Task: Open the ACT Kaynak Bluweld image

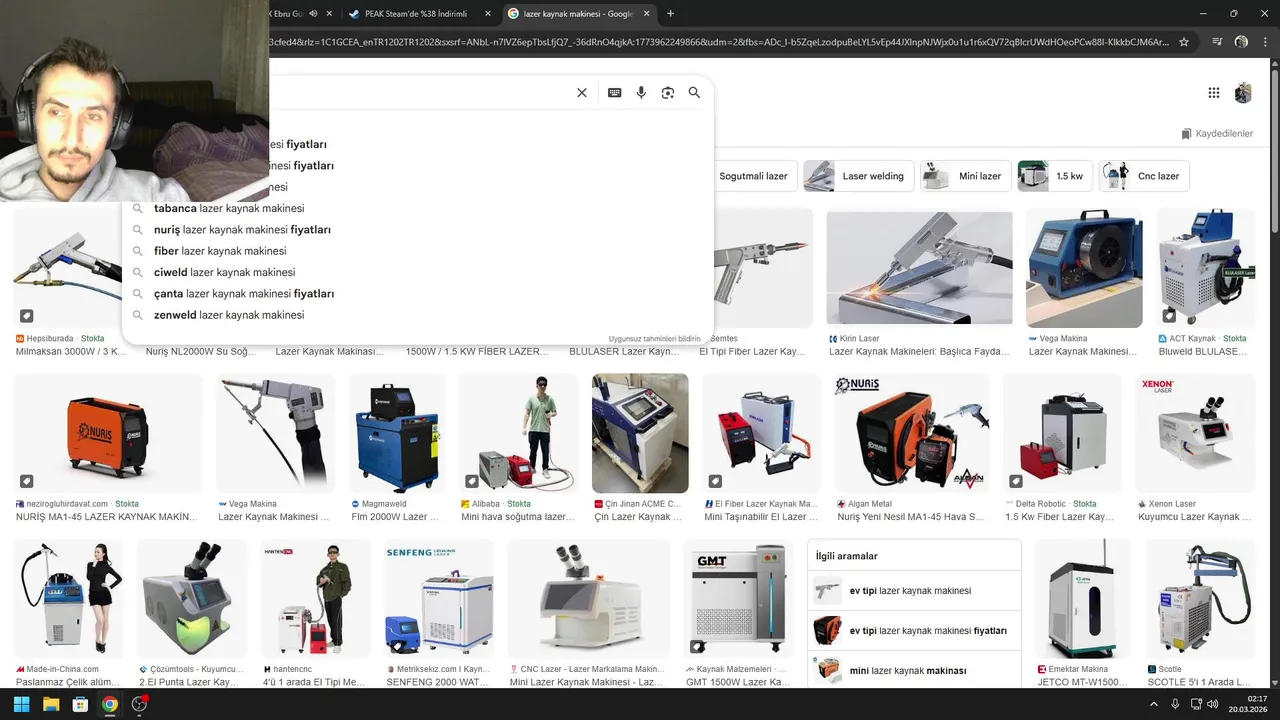Action: tap(1205, 268)
